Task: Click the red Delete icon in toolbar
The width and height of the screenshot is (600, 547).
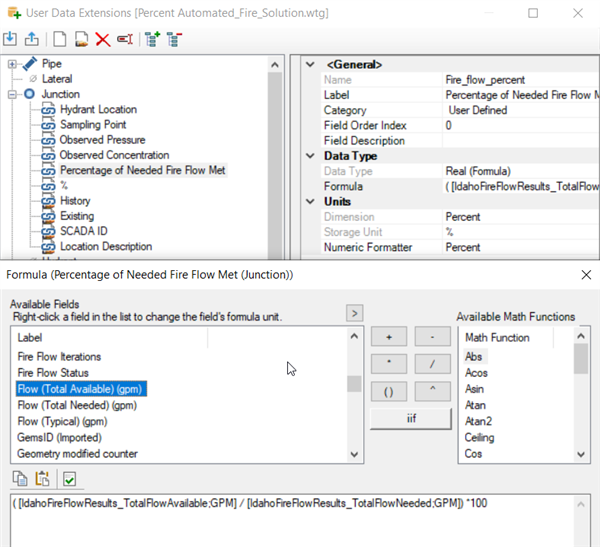Action: click(x=102, y=40)
